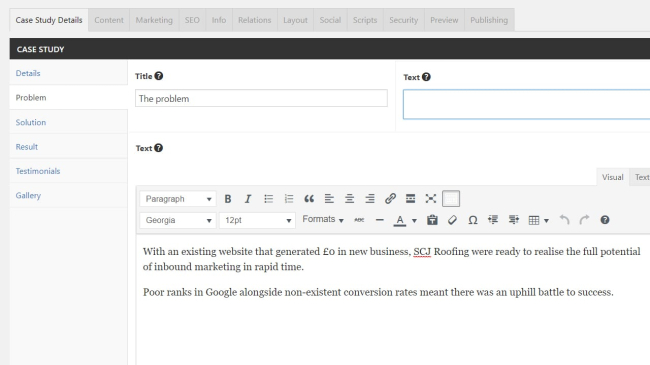Screen dimensions: 650x365
Task: Insert or edit a link
Action: click(390, 199)
